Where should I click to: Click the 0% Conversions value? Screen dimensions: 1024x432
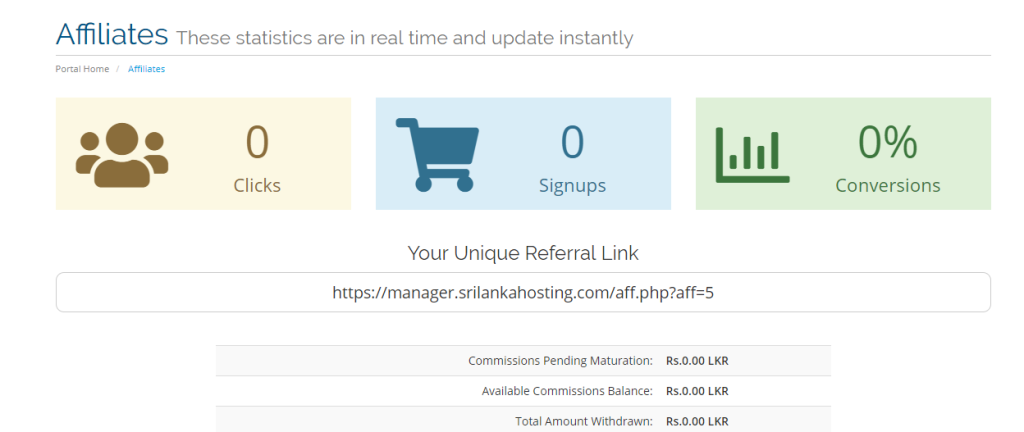tap(887, 142)
